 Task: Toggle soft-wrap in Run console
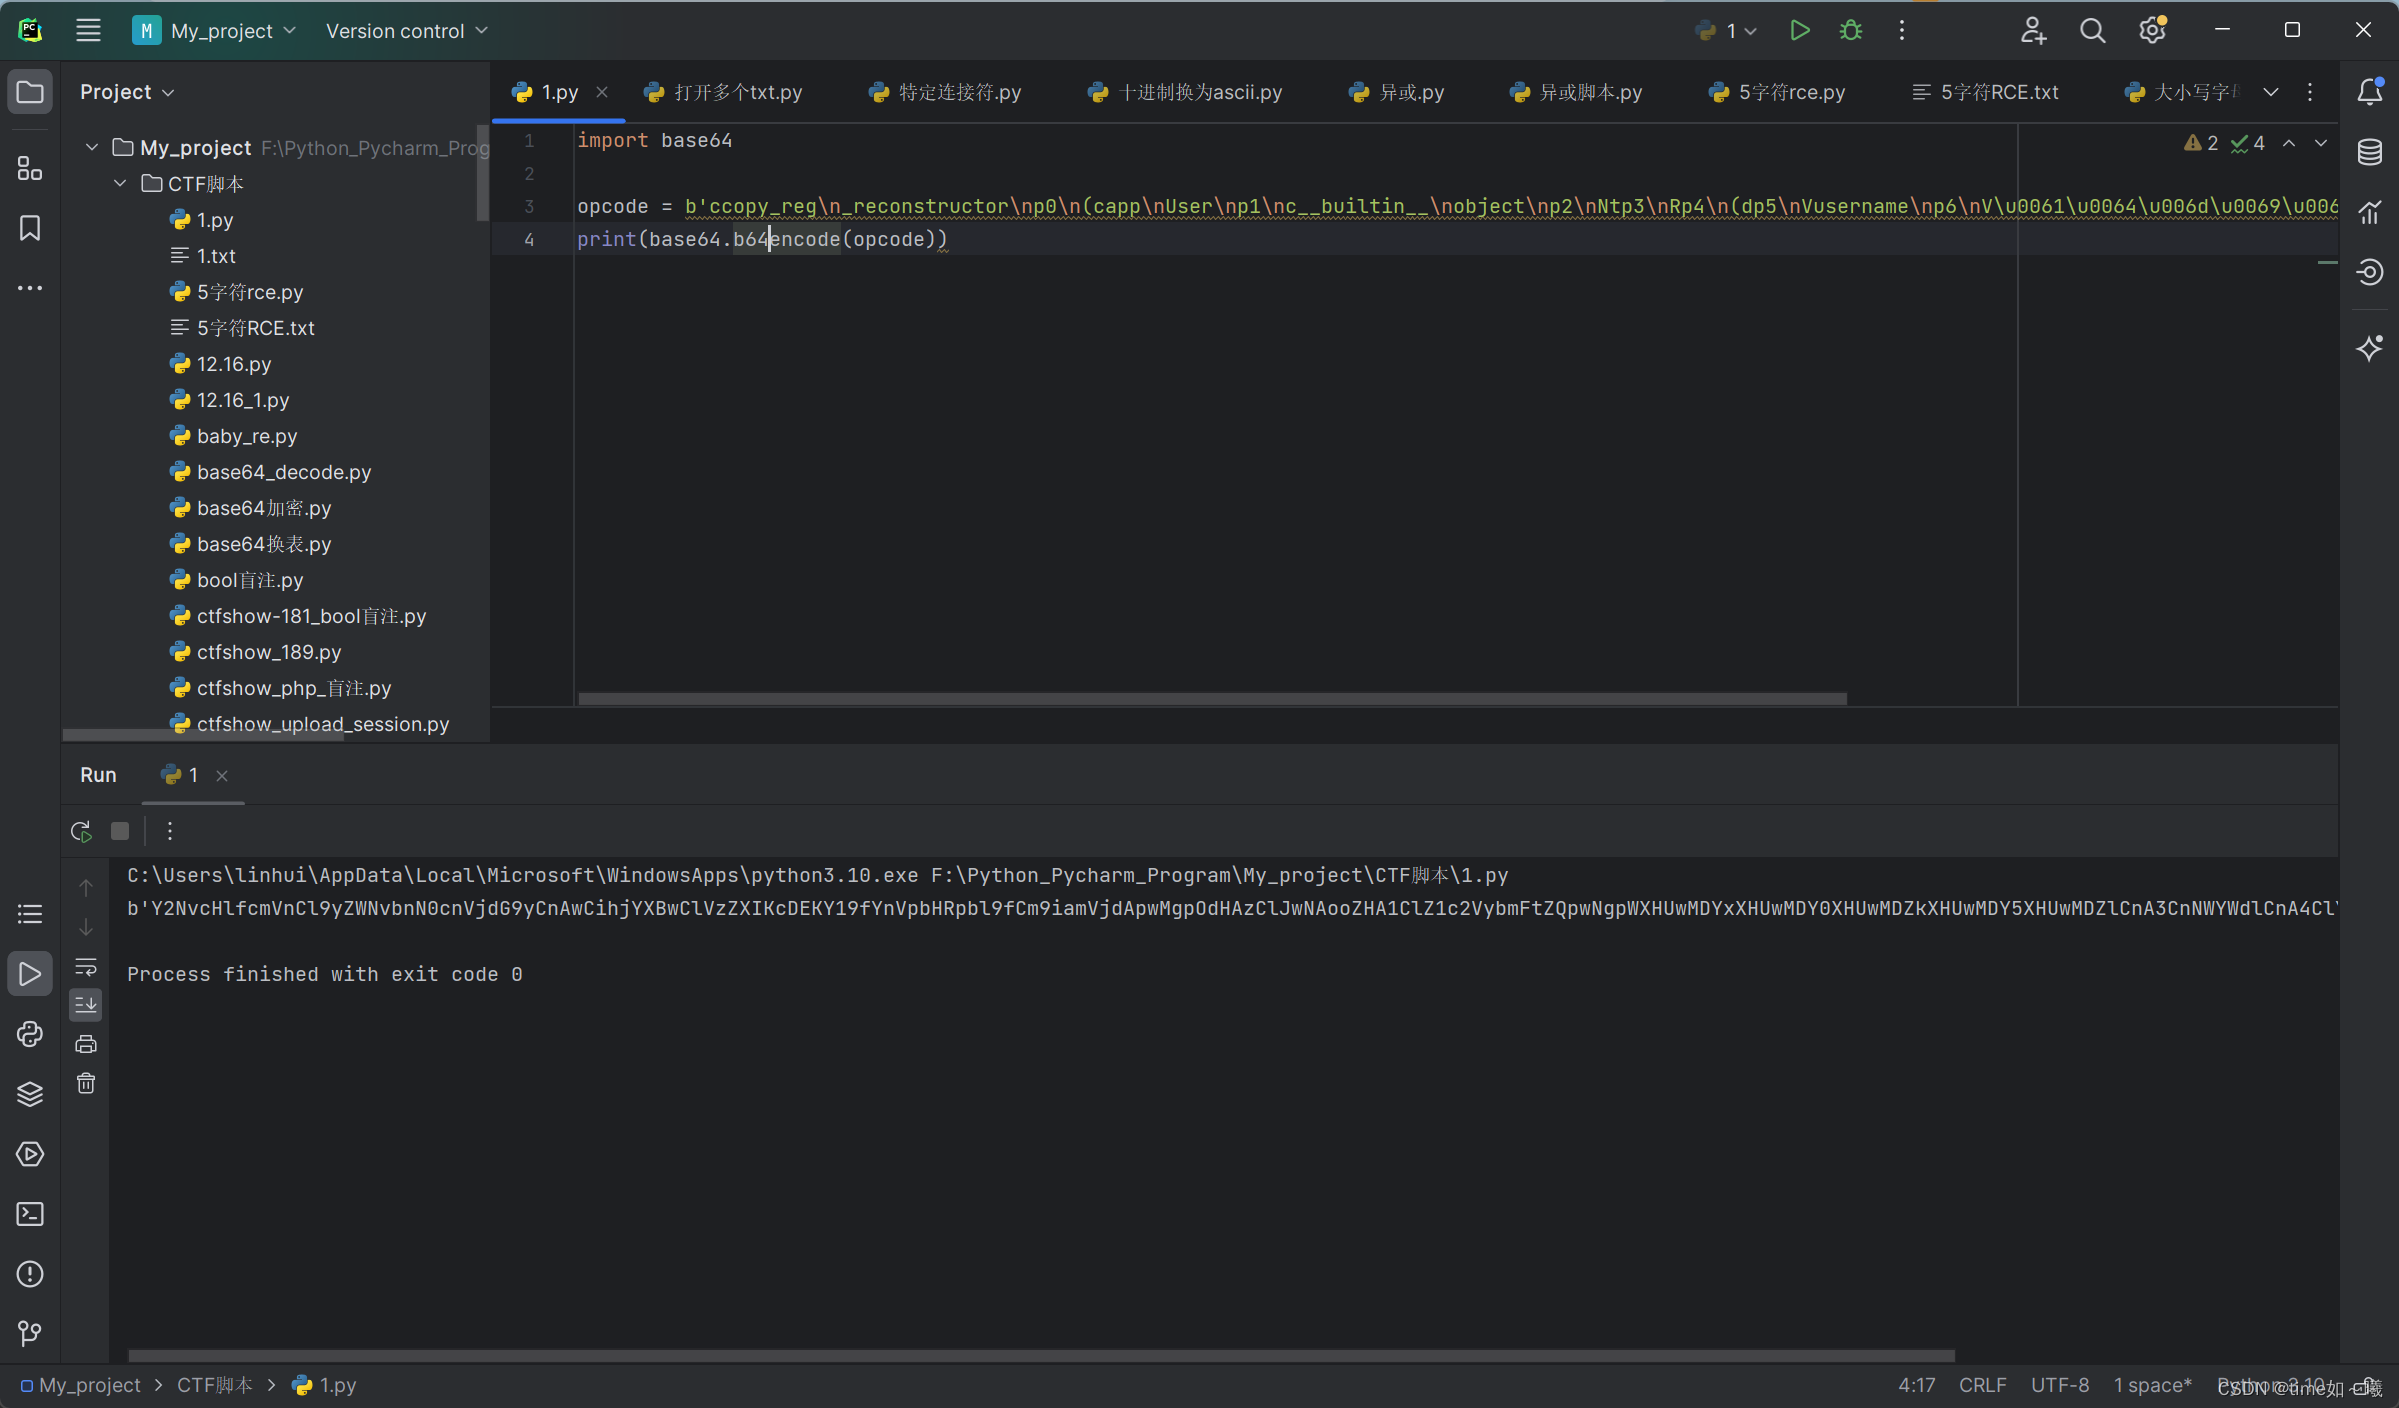[86, 966]
